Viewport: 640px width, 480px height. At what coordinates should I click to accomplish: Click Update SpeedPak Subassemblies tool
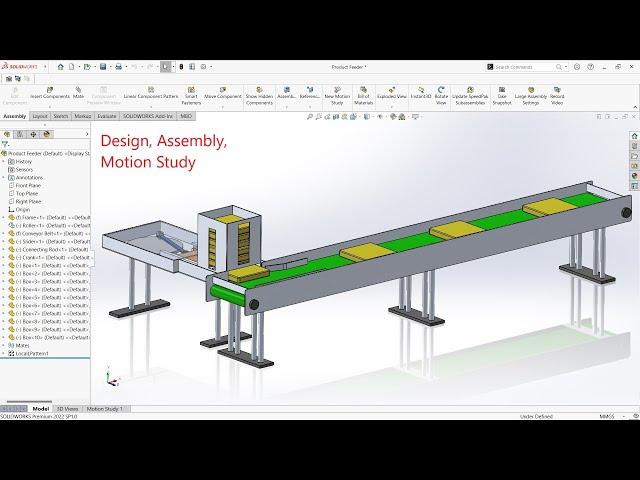pyautogui.click(x=470, y=96)
